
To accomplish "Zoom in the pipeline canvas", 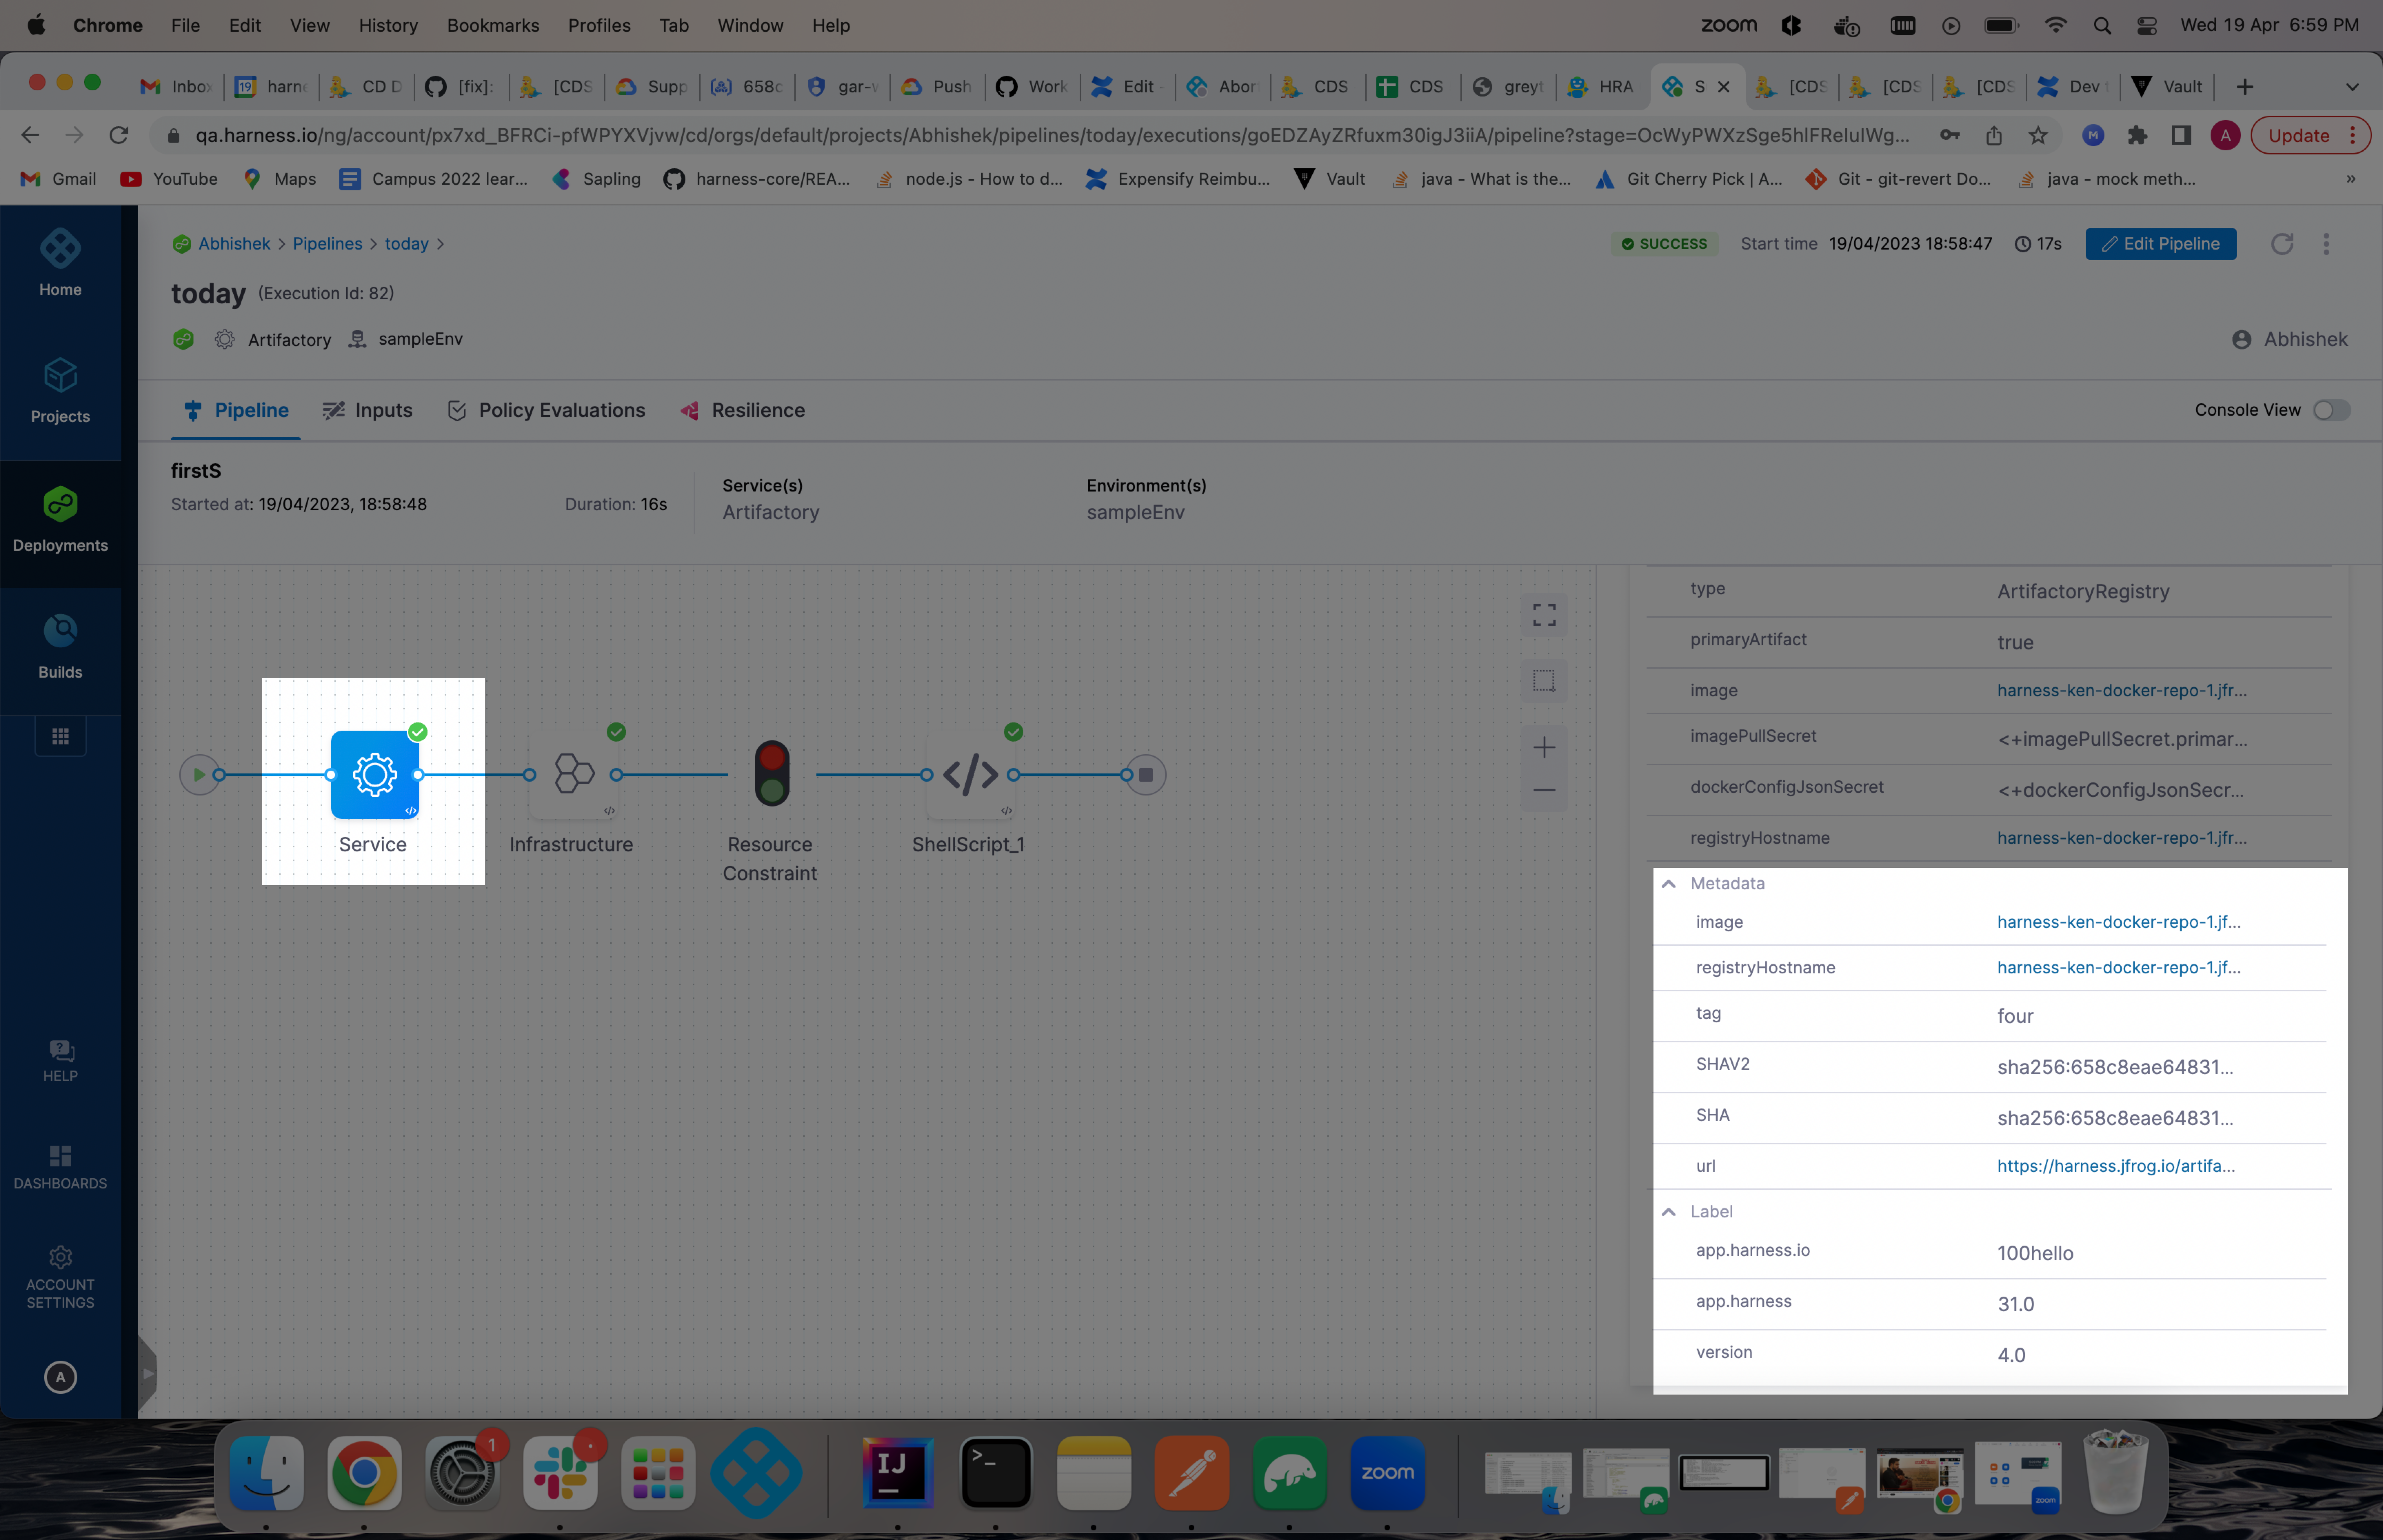I will [x=1544, y=747].
